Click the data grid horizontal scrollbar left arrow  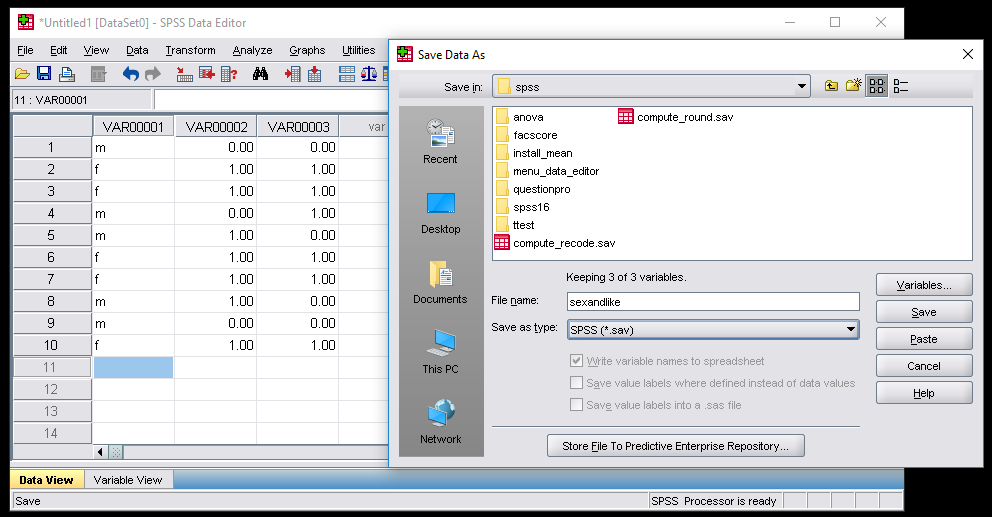[x=100, y=452]
